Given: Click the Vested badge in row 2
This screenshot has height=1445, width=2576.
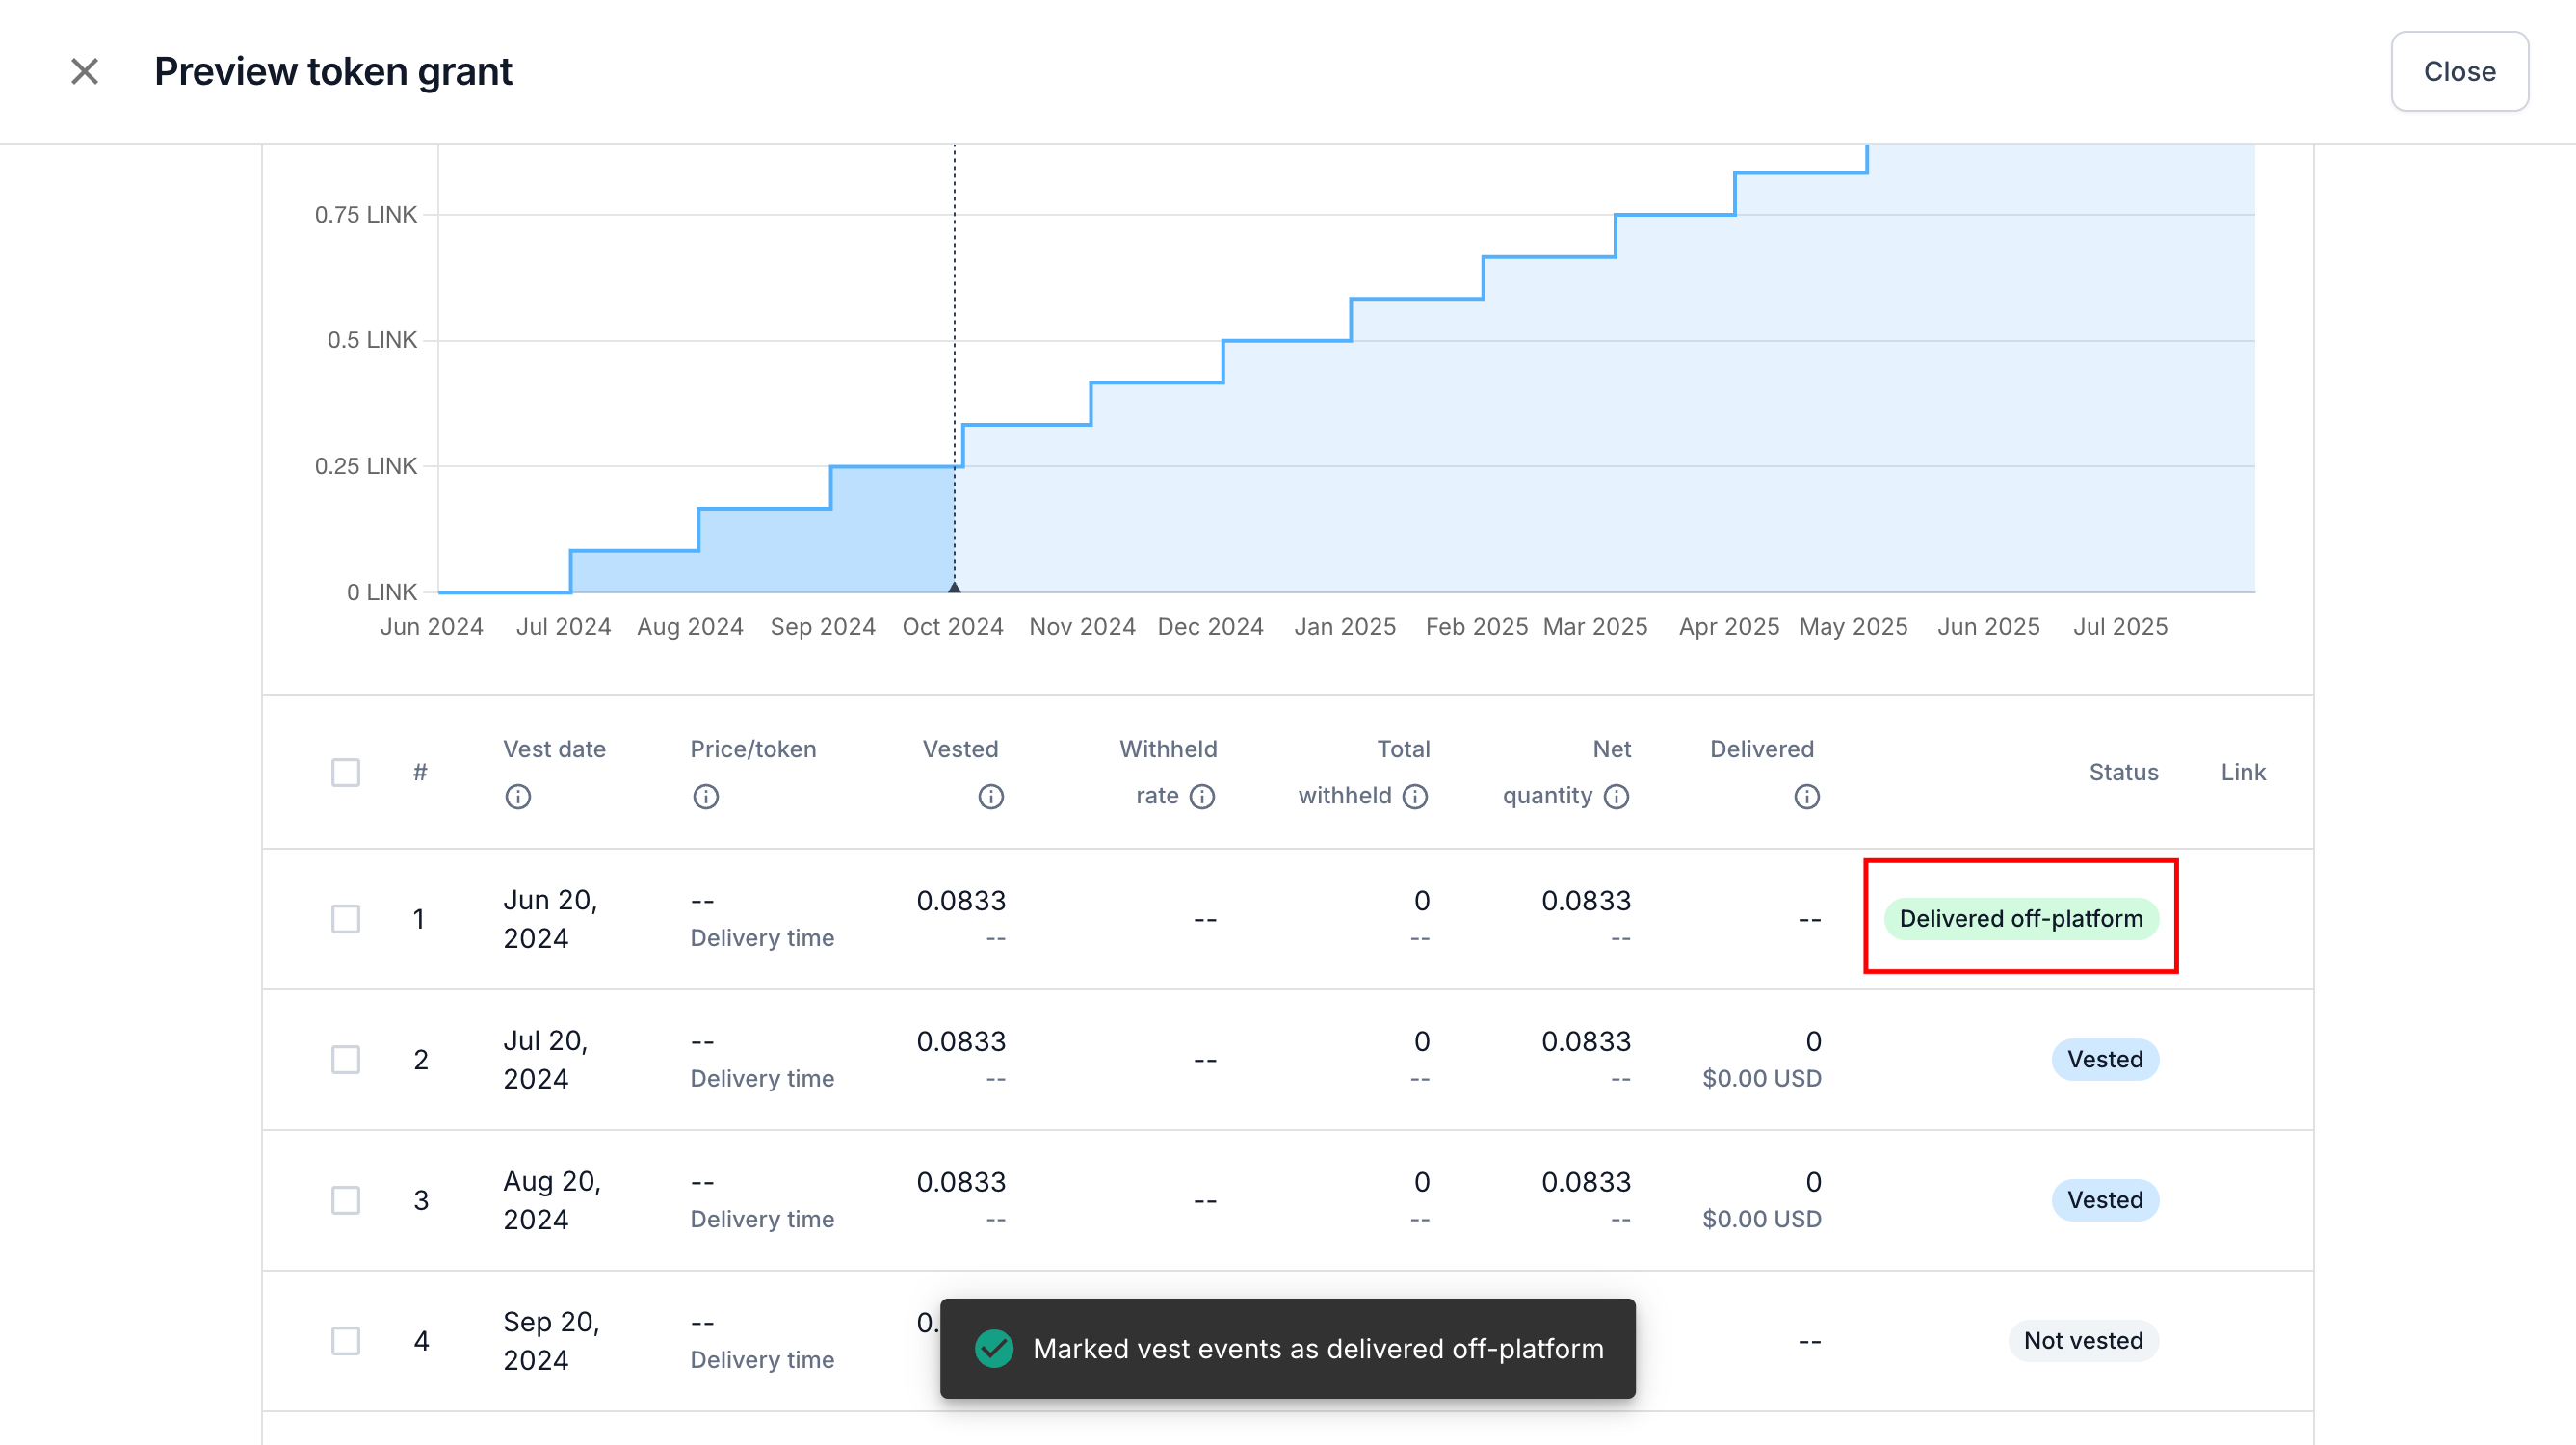Looking at the screenshot, I should click(2105, 1059).
